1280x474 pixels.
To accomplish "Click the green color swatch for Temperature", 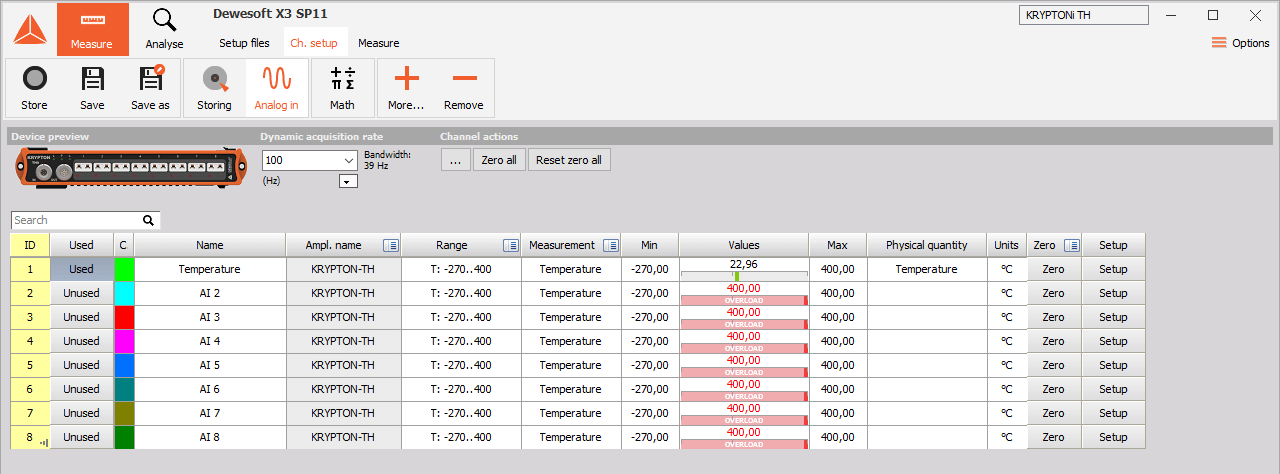I will point(124,269).
